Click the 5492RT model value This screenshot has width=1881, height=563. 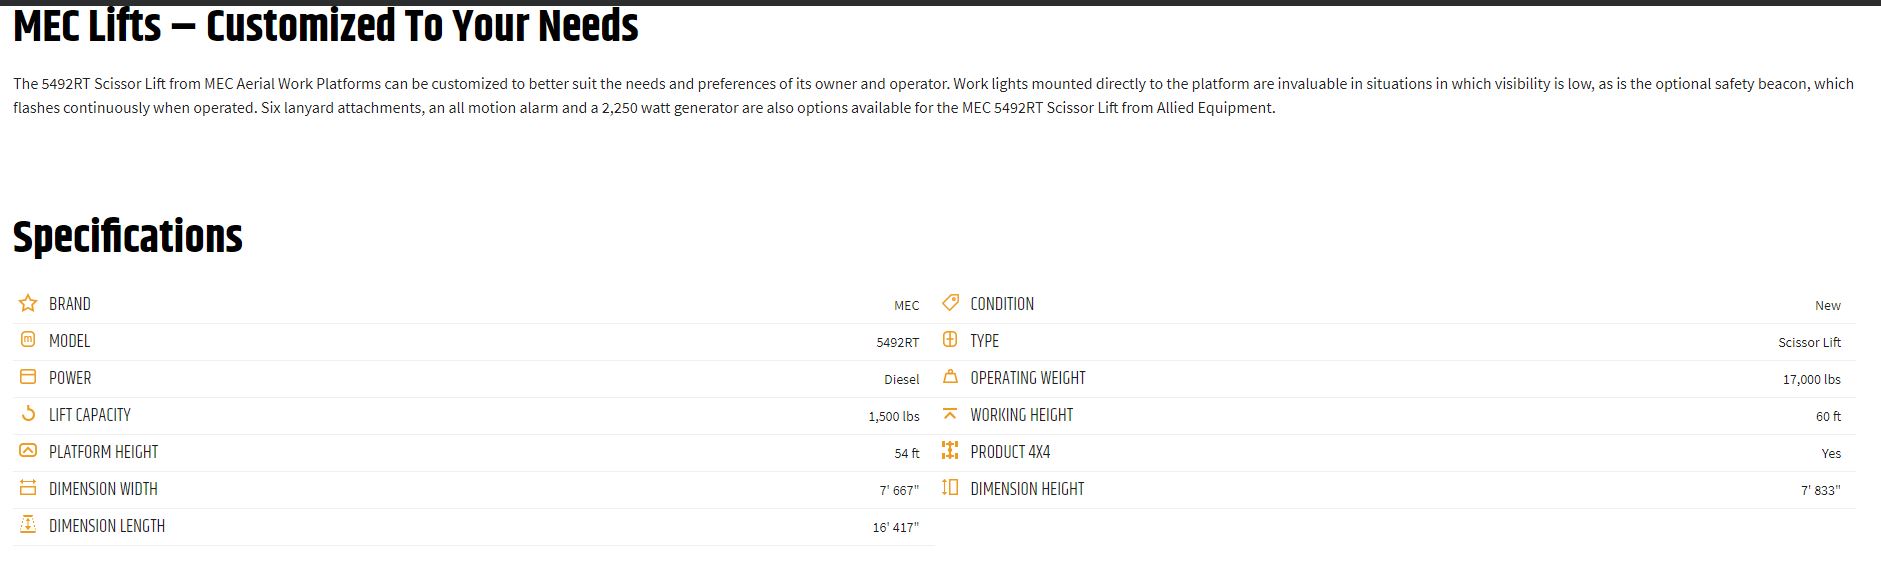click(x=897, y=342)
